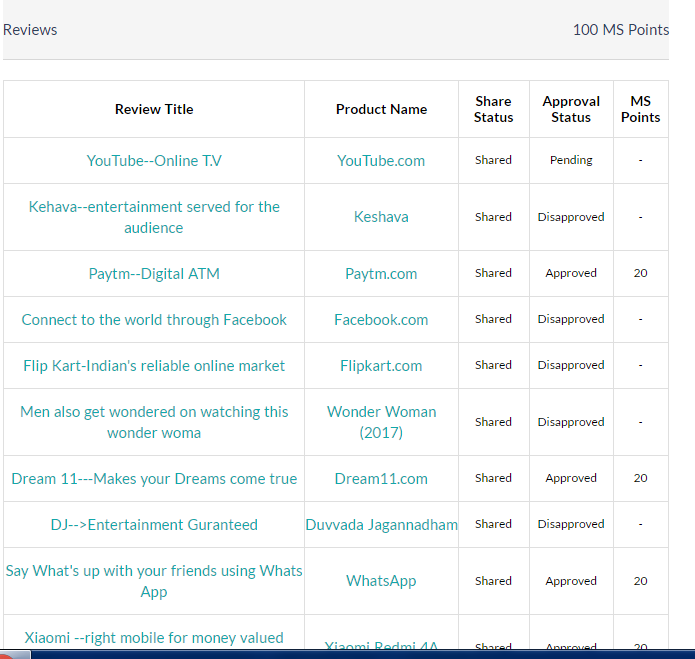695x659 pixels.
Task: Select Shared status in the Dream11 row
Action: [x=493, y=478]
